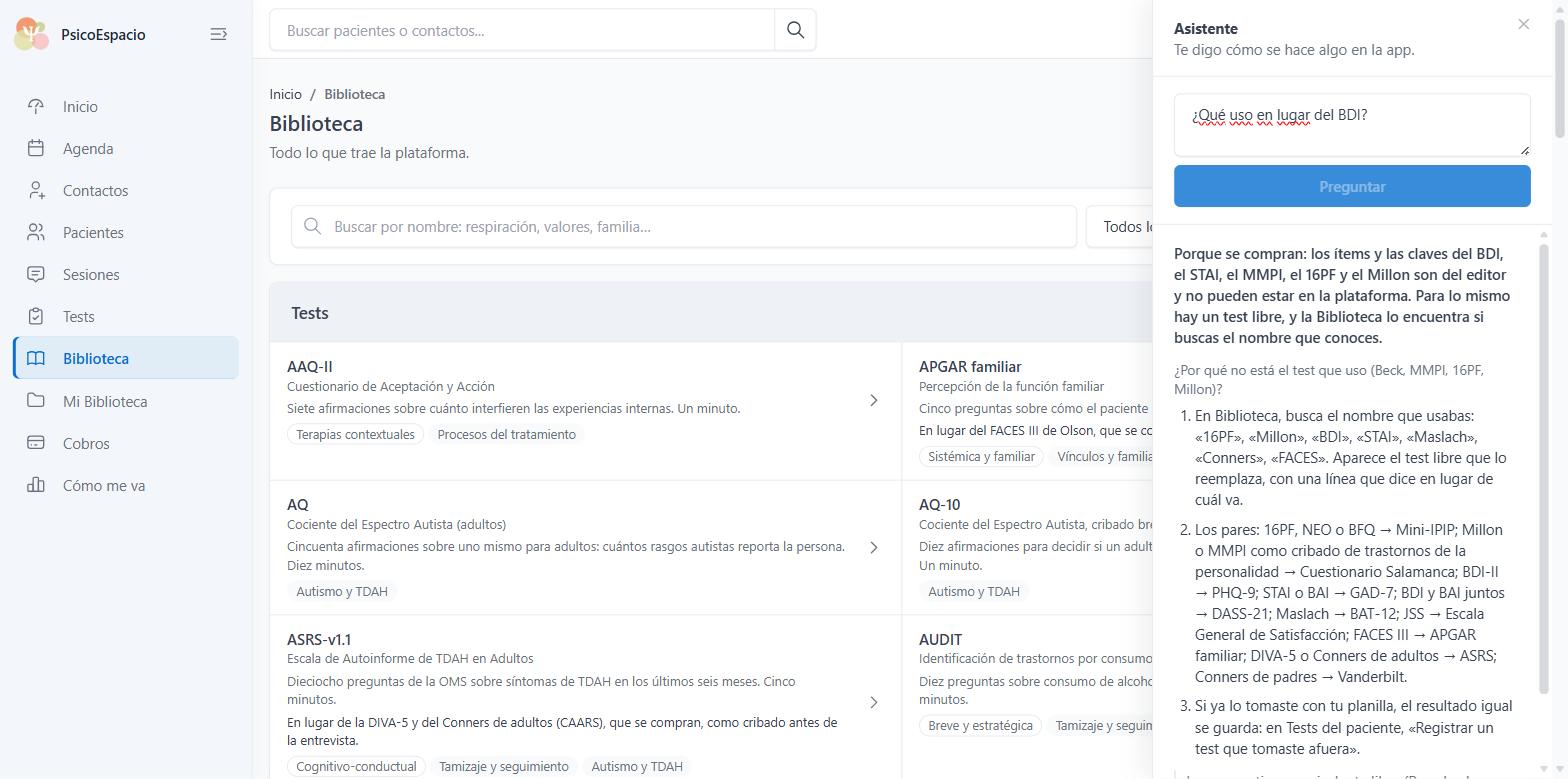Close the Asistente panel
The width and height of the screenshot is (1568, 779).
click(x=1523, y=24)
